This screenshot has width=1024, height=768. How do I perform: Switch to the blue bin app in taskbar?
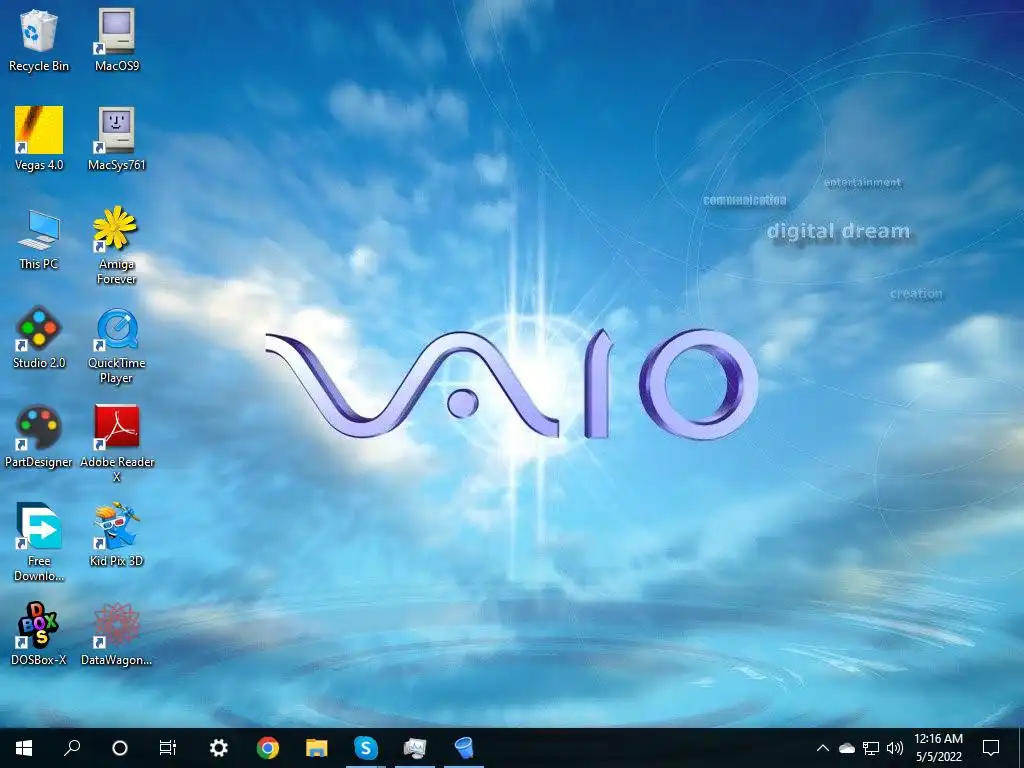click(x=464, y=748)
